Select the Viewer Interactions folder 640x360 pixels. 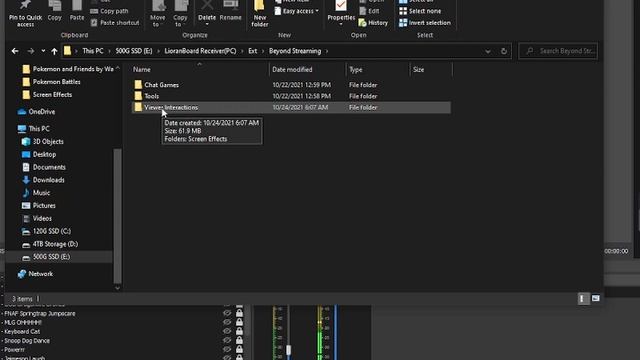[x=291, y=107]
